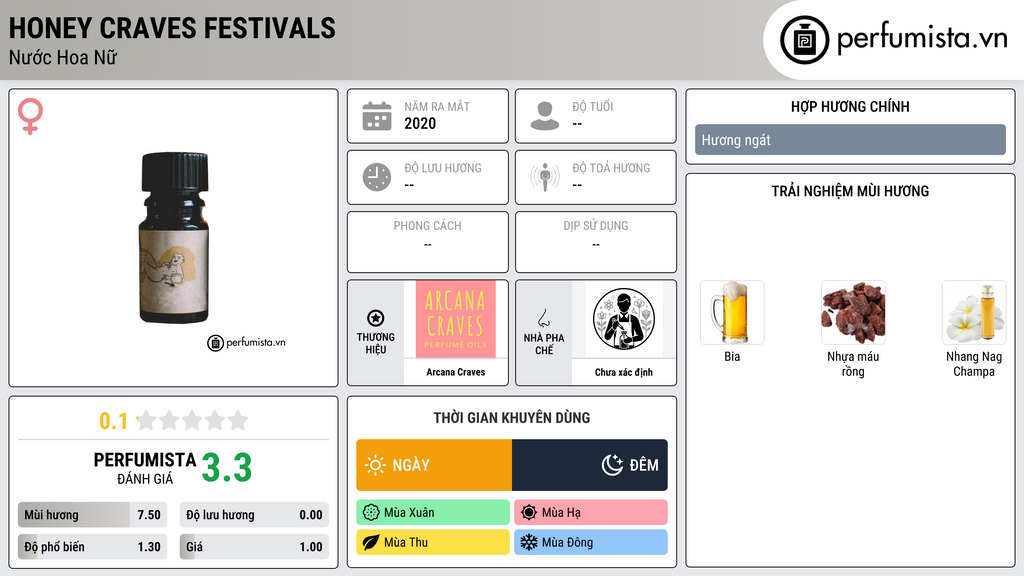Select the Mùa Thu season button
This screenshot has width=1024, height=576.
tap(433, 542)
